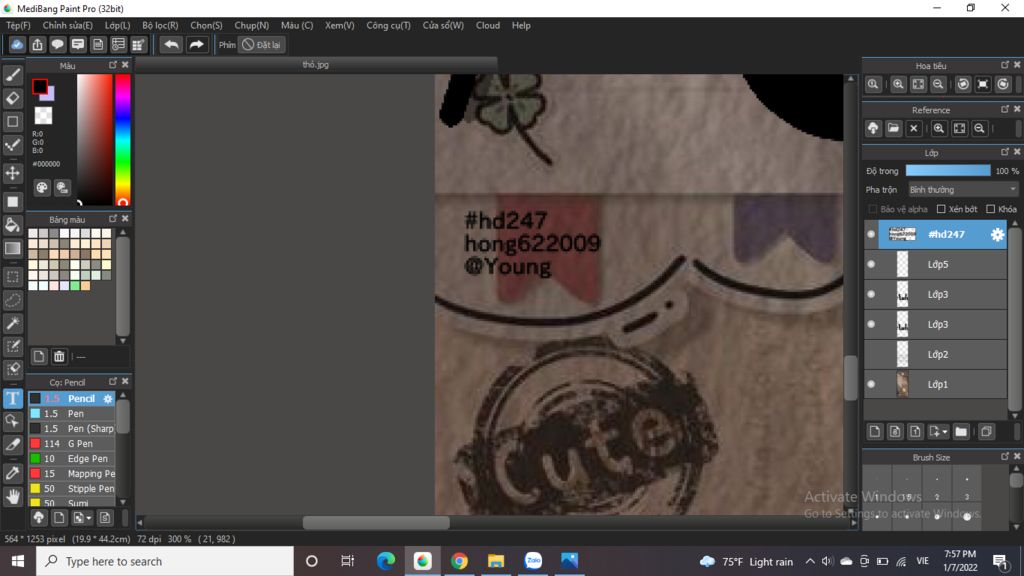Switch to the thỏ.jpg document tab
The height and width of the screenshot is (576, 1024).
(316, 65)
